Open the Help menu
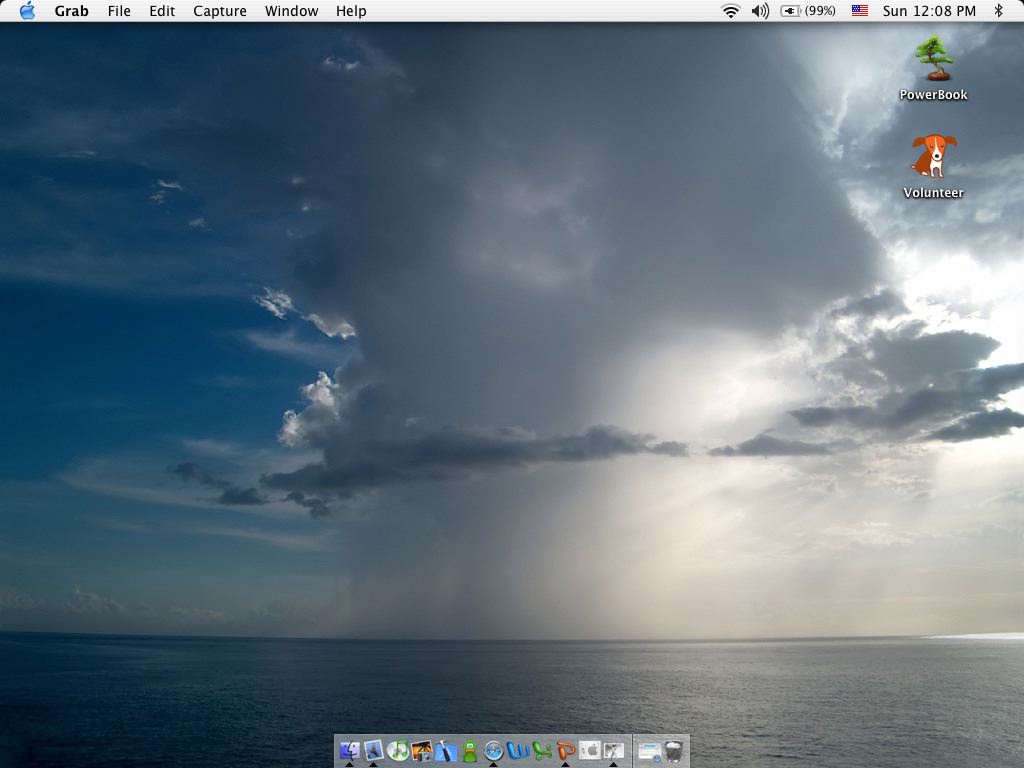Screen dimensions: 1024x768 (351, 11)
